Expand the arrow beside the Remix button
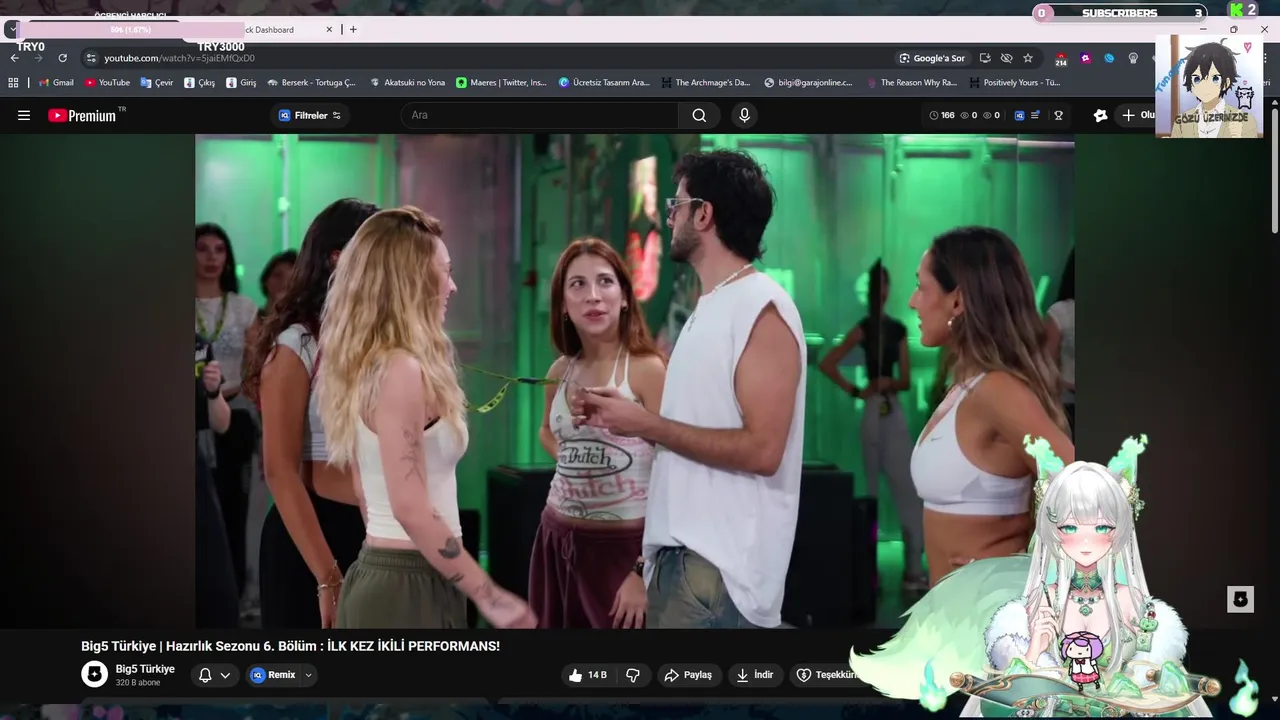Viewport: 1280px width, 720px height. (x=309, y=675)
